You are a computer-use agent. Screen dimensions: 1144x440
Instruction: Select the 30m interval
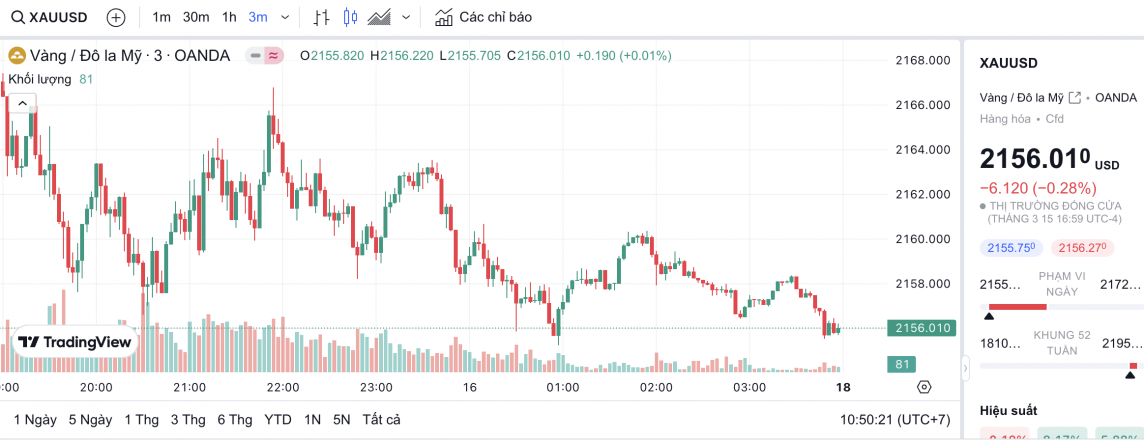coord(196,17)
